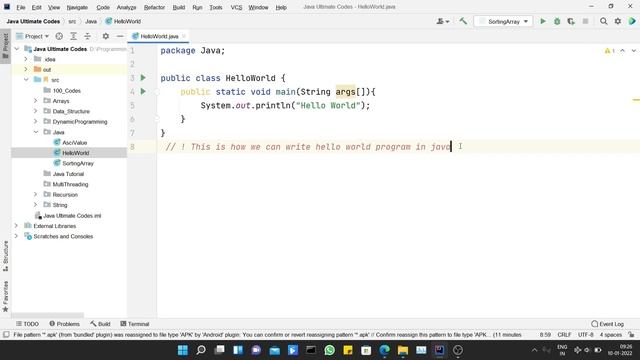Viewport: 640px width, 360px height.
Task: Open the Navigate menu
Action: (77, 7)
